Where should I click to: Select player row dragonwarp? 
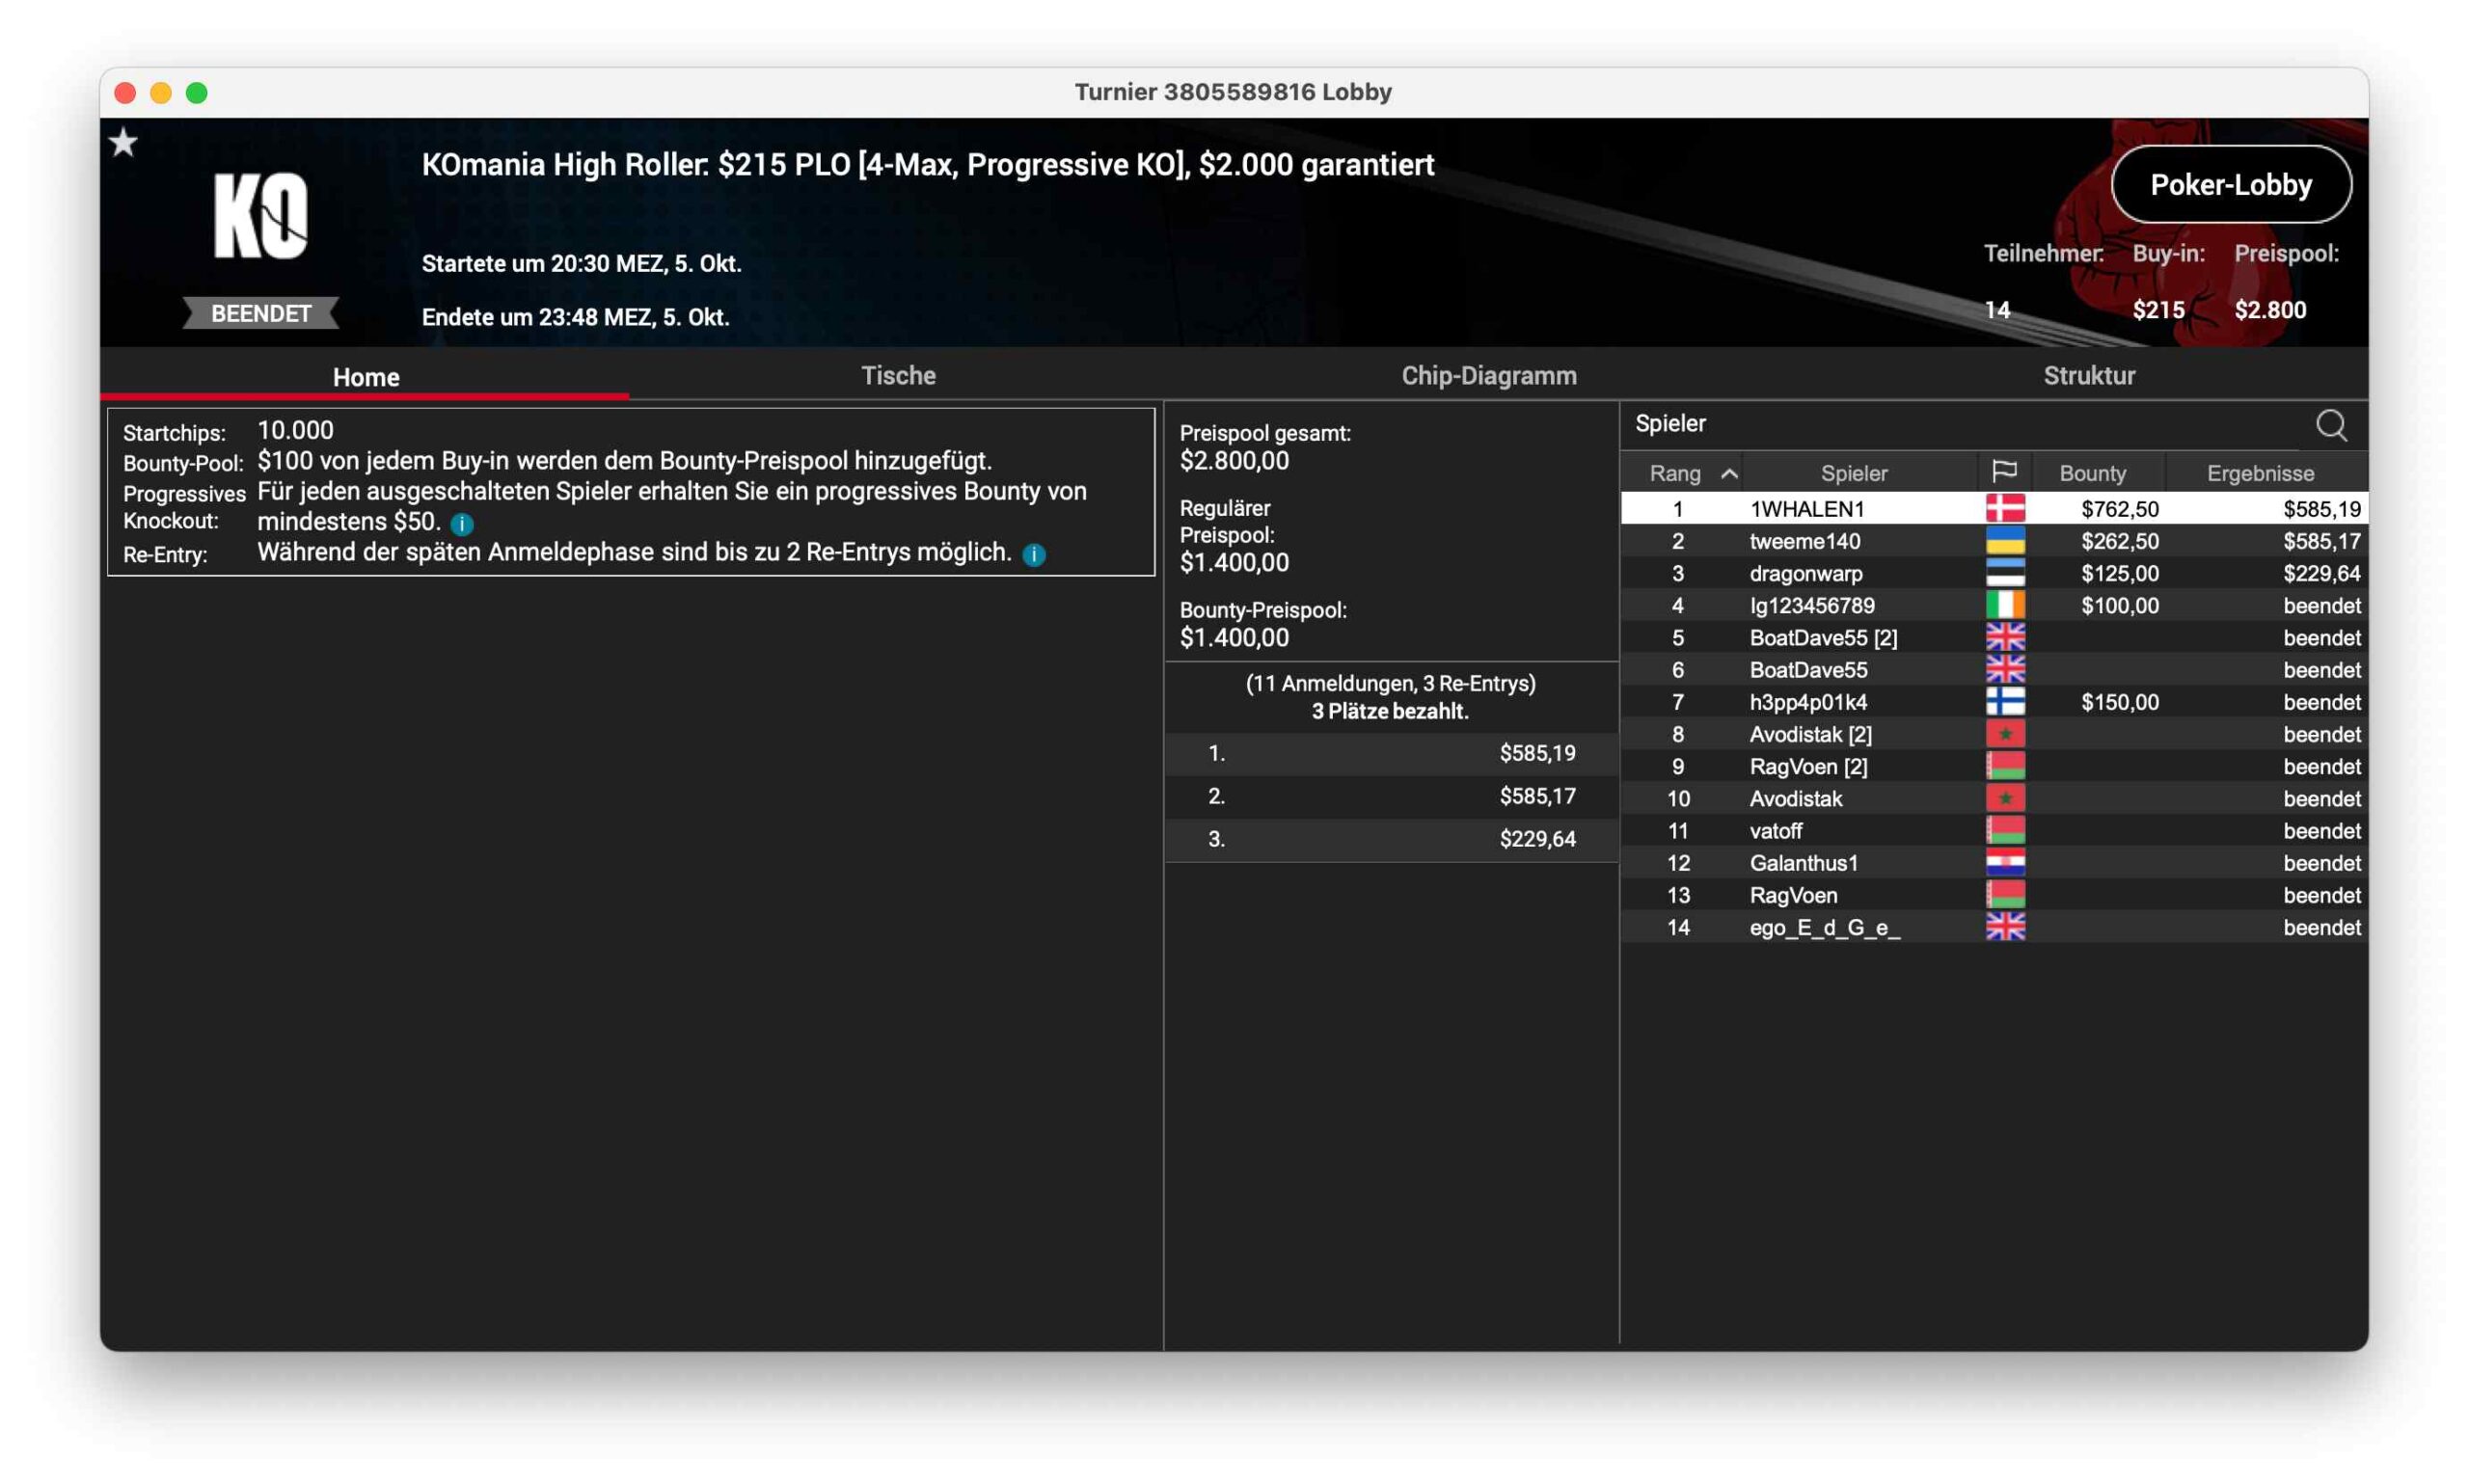(1805, 573)
